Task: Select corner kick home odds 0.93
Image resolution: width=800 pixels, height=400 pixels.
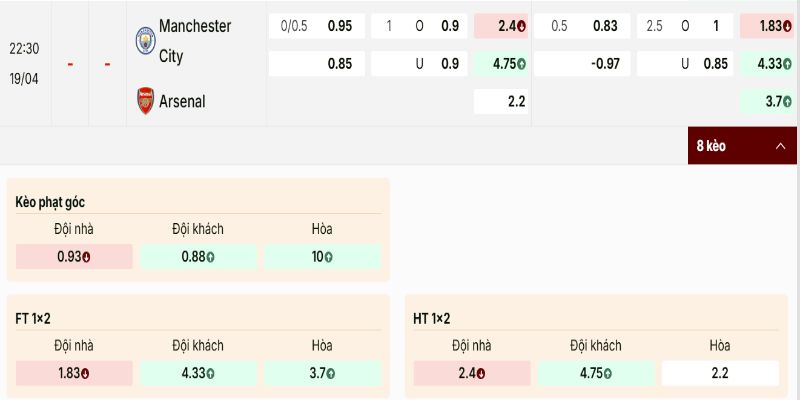Action: [x=74, y=257]
